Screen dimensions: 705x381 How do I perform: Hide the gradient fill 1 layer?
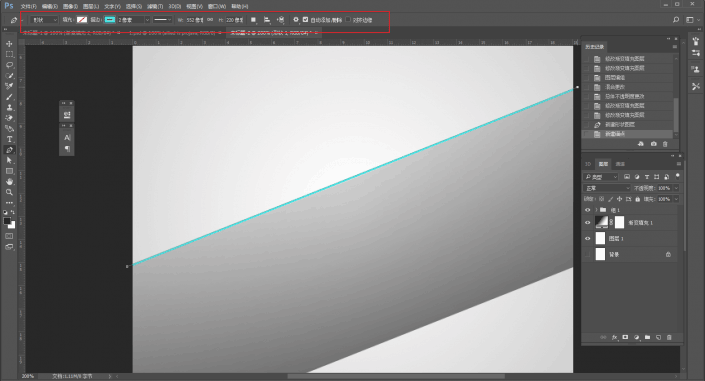point(587,223)
